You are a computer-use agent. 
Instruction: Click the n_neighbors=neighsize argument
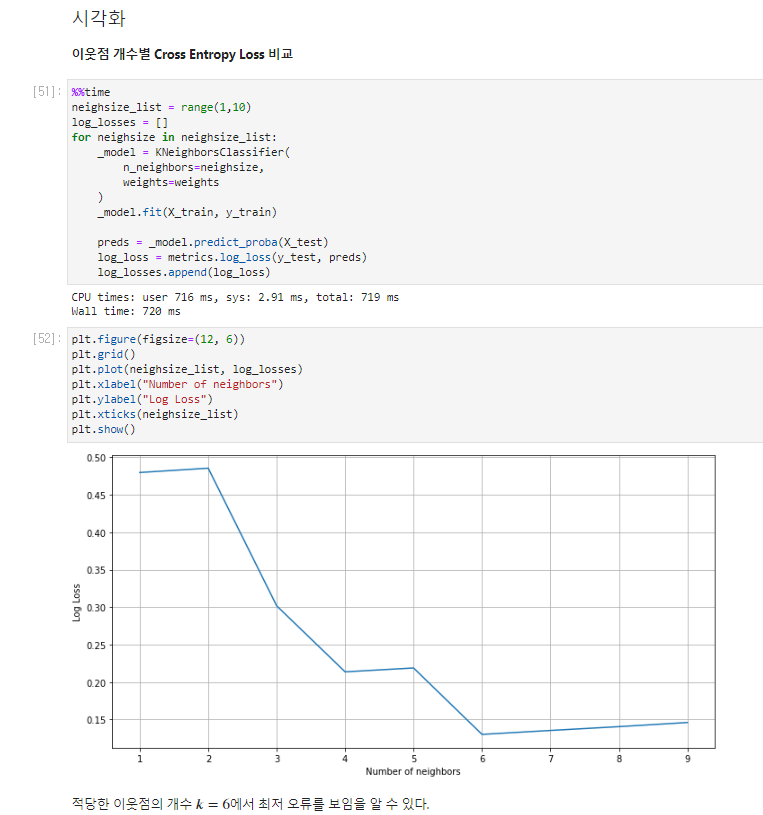193,167
